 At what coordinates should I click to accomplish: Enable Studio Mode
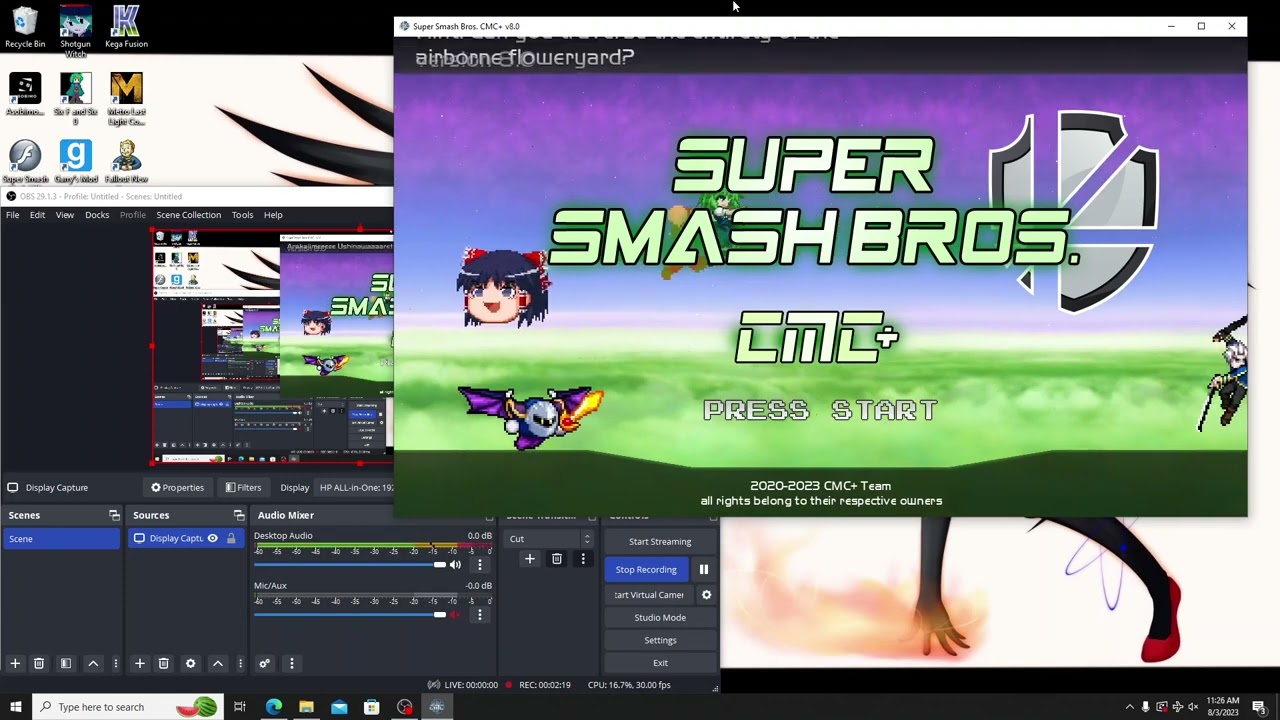660,618
